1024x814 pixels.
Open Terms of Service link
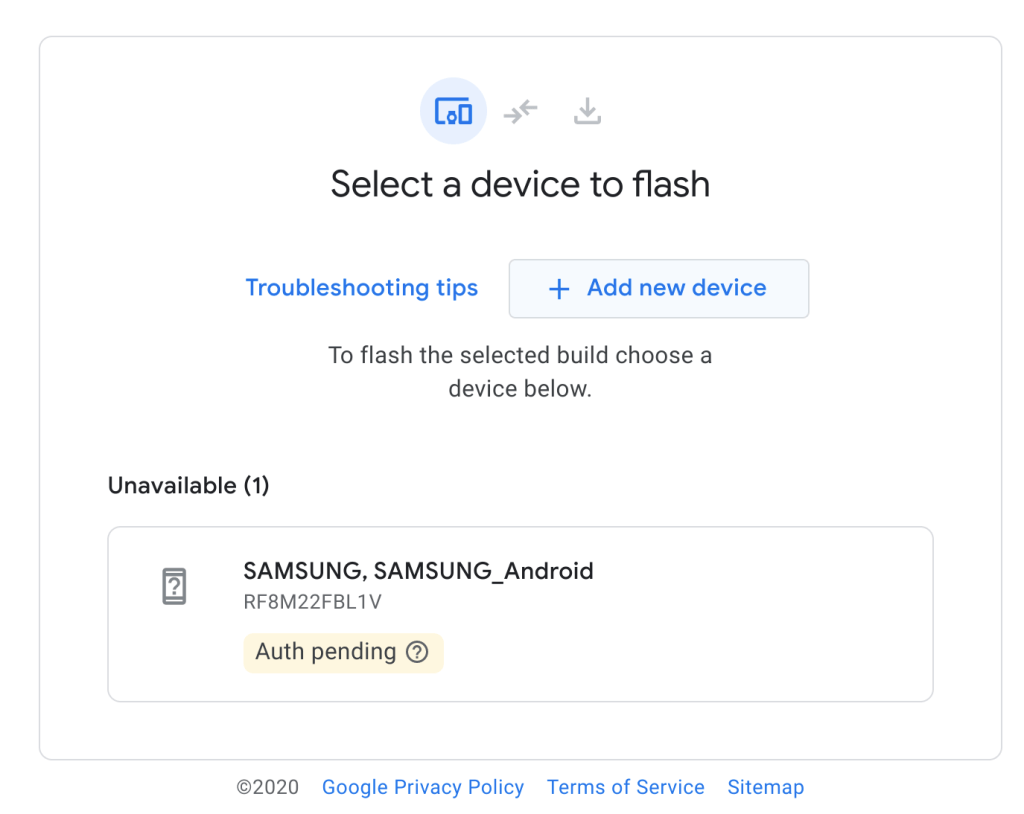(625, 787)
